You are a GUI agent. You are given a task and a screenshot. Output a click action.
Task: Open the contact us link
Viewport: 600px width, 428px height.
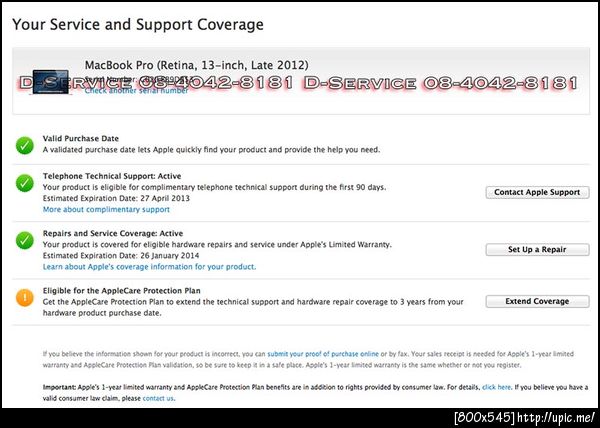[158, 398]
